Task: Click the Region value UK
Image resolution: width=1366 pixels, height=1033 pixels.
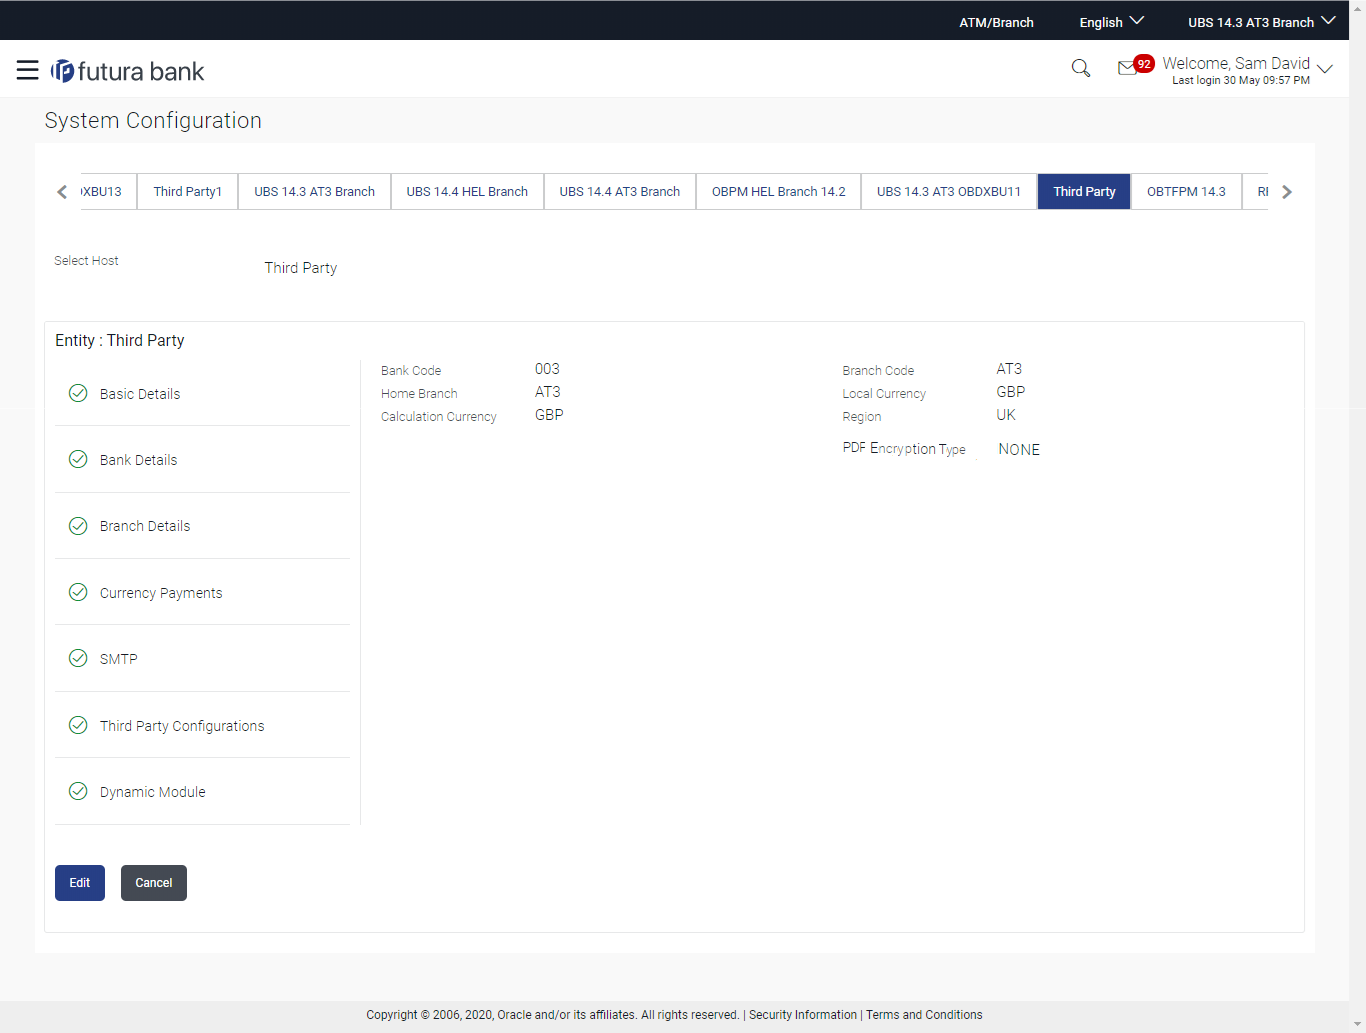Action: (1006, 415)
